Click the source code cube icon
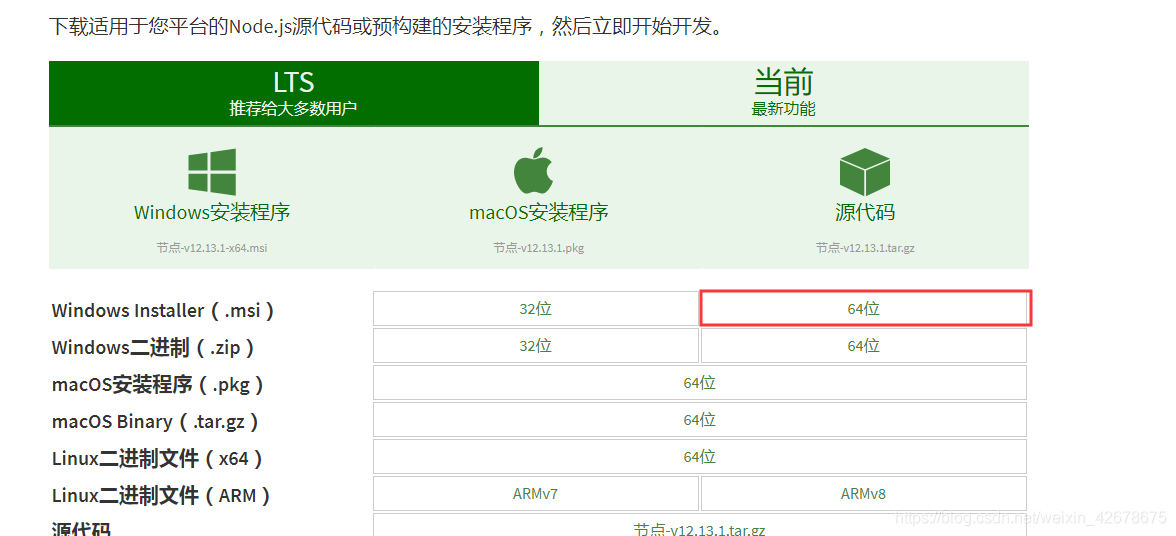Viewport: 1176px width, 536px height. click(x=864, y=172)
